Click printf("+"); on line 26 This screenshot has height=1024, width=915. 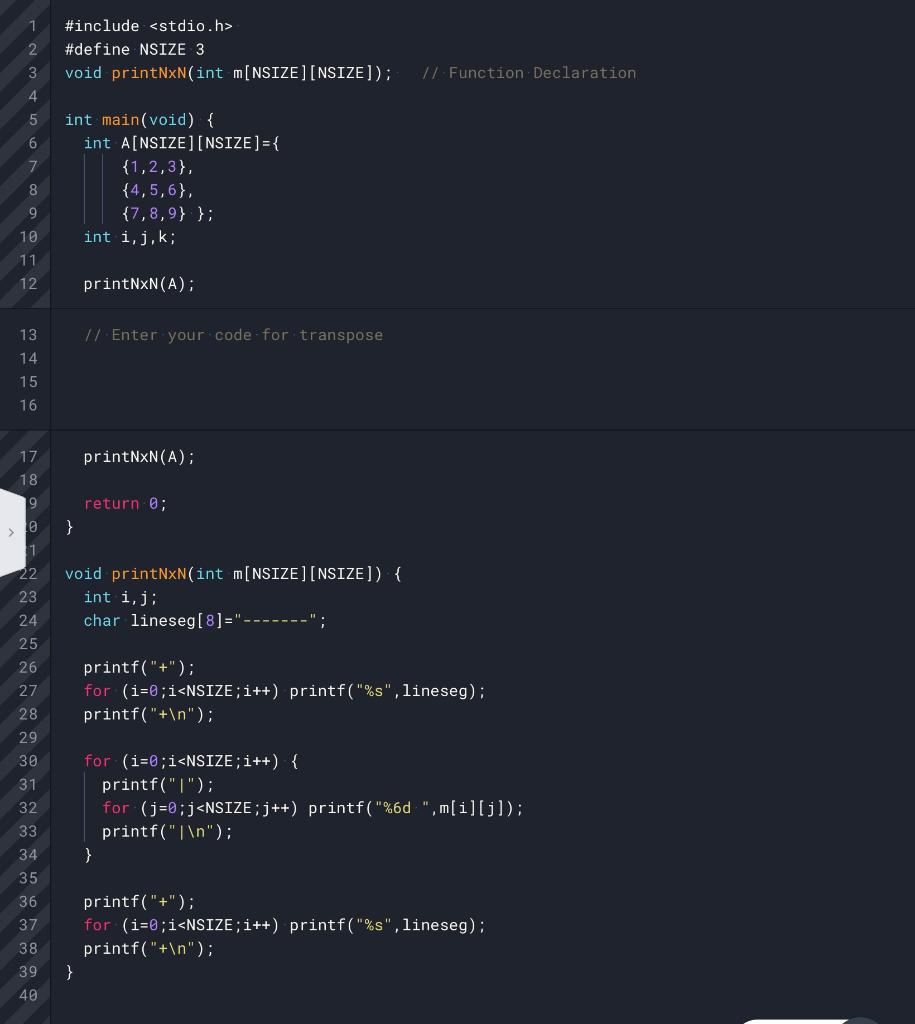(x=139, y=668)
